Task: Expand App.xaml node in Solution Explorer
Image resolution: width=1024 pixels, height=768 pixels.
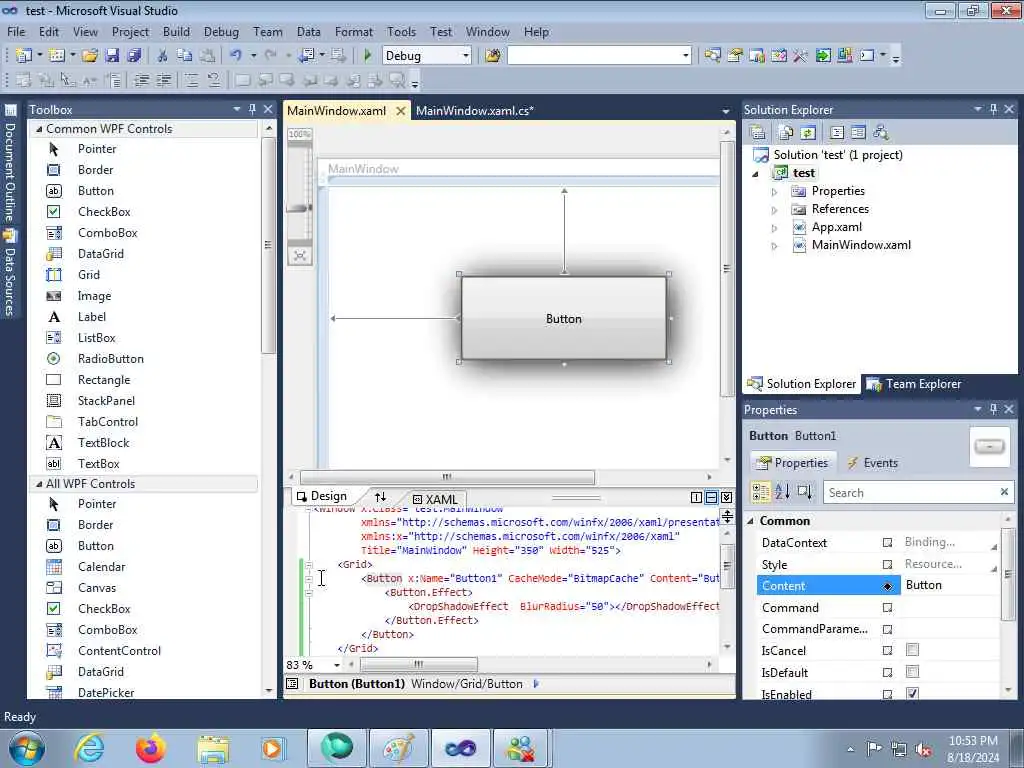Action: coord(775,229)
